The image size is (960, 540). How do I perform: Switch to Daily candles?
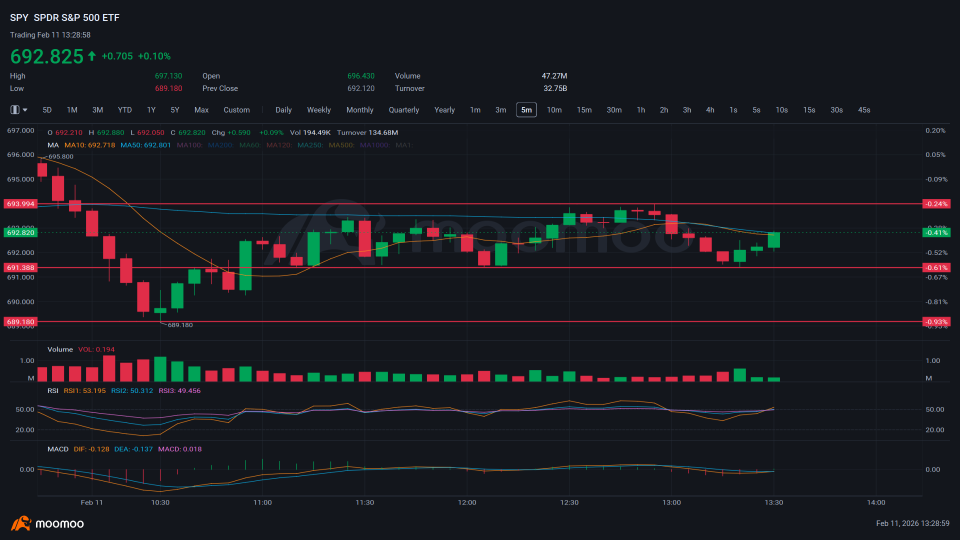pyautogui.click(x=283, y=110)
